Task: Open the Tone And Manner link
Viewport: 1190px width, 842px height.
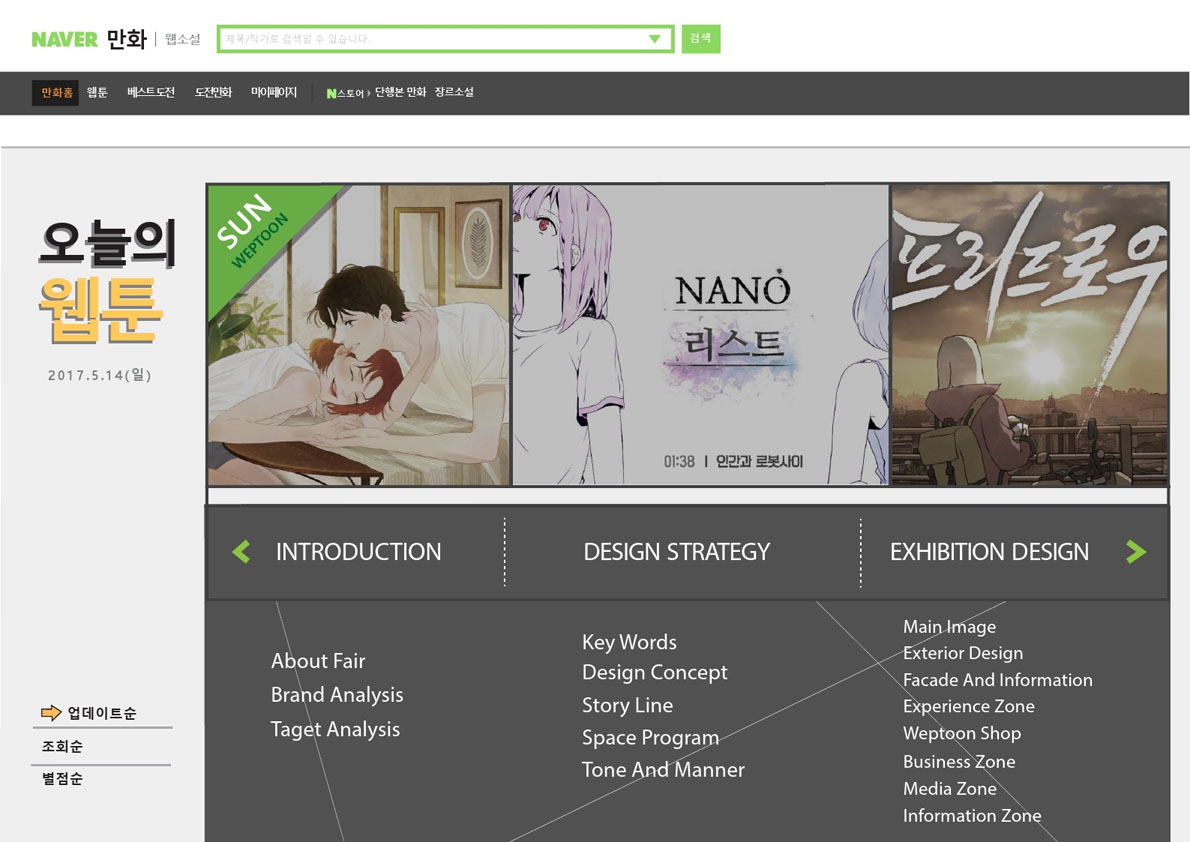Action: click(x=663, y=770)
